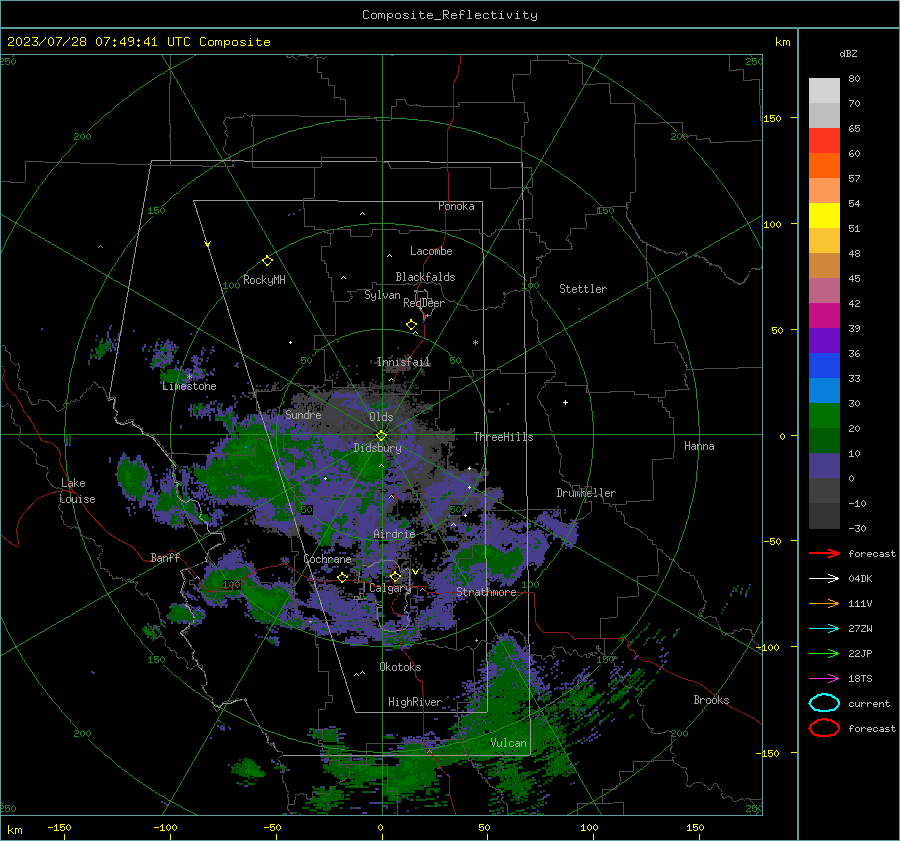This screenshot has height=841, width=900.
Task: Click the yellow marker below RedDeer
Action: 412,325
